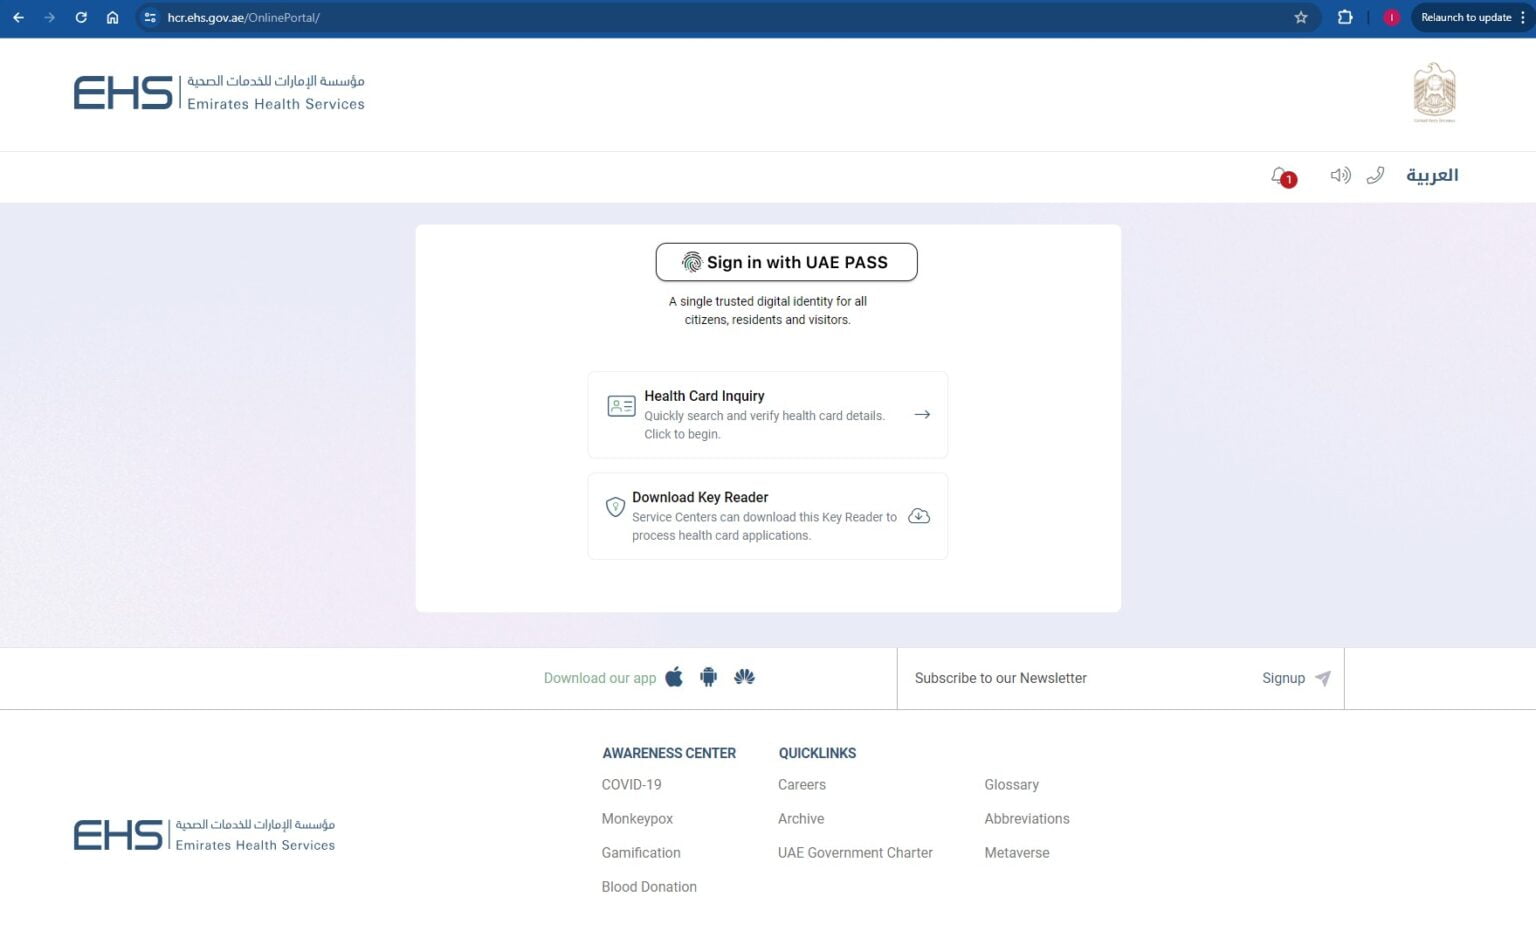Open the notifications bell with badge
Viewport: 1536px width, 945px height.
tap(1278, 175)
